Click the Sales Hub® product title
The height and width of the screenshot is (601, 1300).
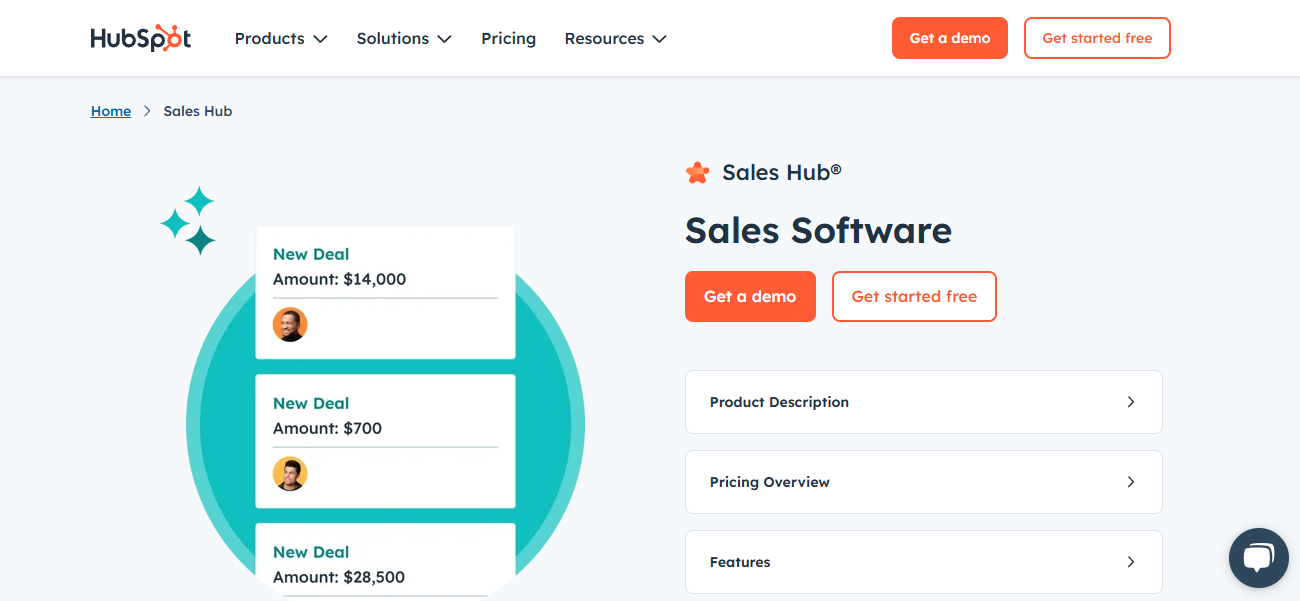(x=782, y=172)
